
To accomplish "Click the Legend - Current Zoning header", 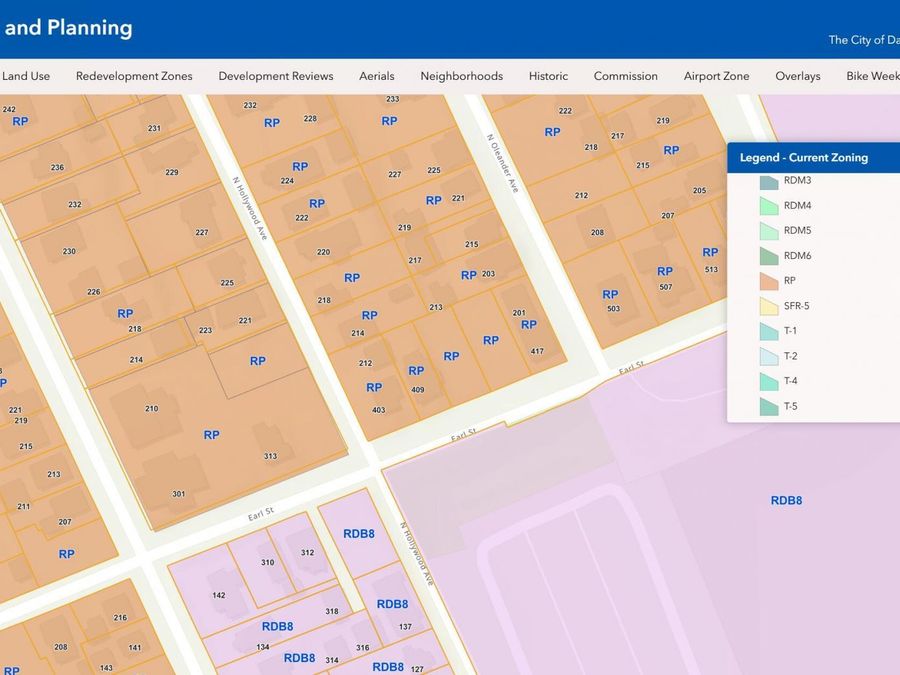I will 804,157.
